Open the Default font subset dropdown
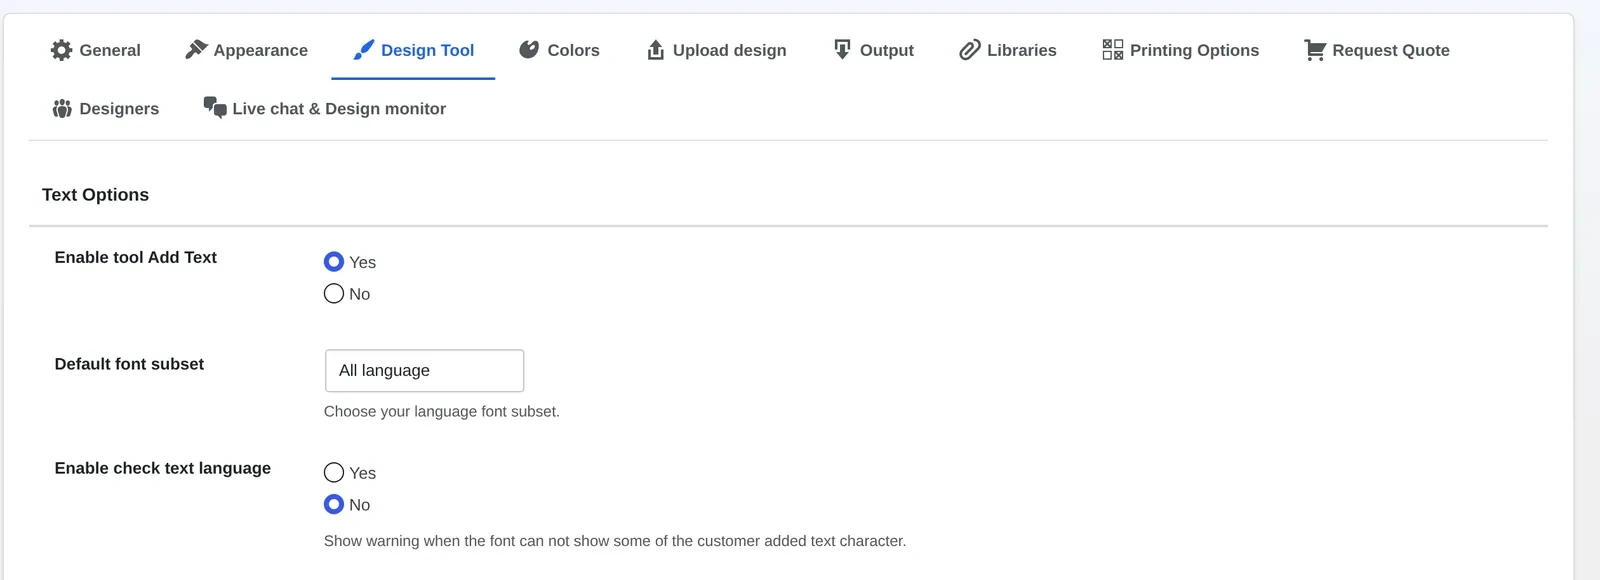The image size is (1600, 580). (x=424, y=371)
